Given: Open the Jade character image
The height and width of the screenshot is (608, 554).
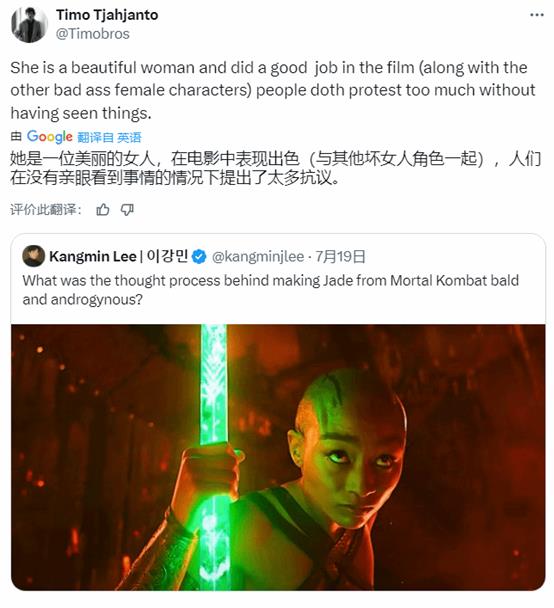Looking at the screenshot, I should [x=278, y=458].
